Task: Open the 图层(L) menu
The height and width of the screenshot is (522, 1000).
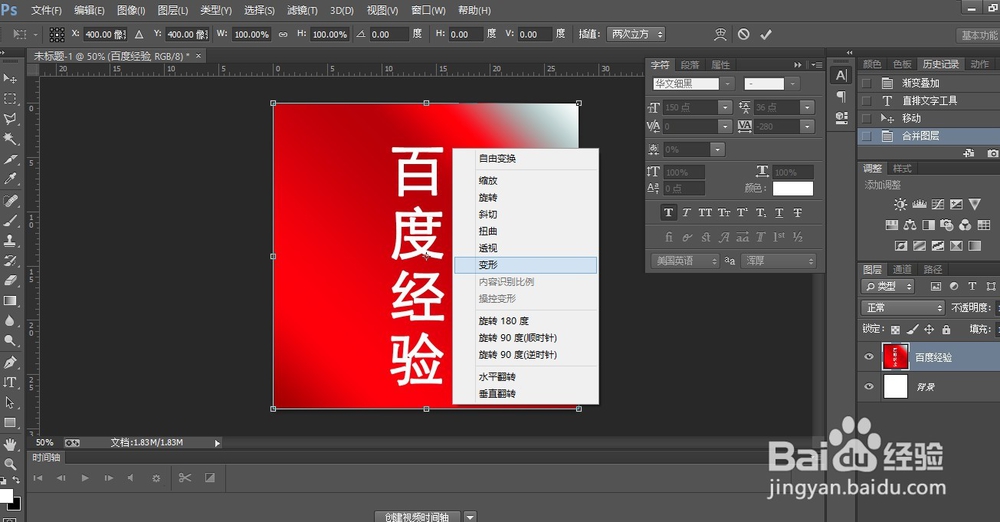Action: pyautogui.click(x=172, y=11)
